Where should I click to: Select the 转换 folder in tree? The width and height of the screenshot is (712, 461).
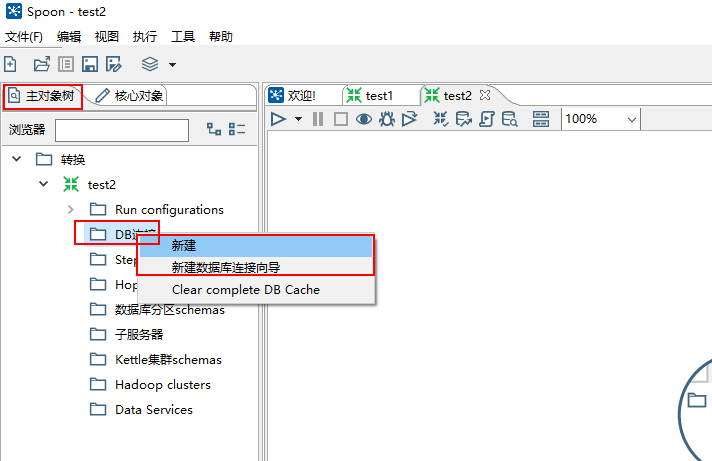(x=61, y=159)
